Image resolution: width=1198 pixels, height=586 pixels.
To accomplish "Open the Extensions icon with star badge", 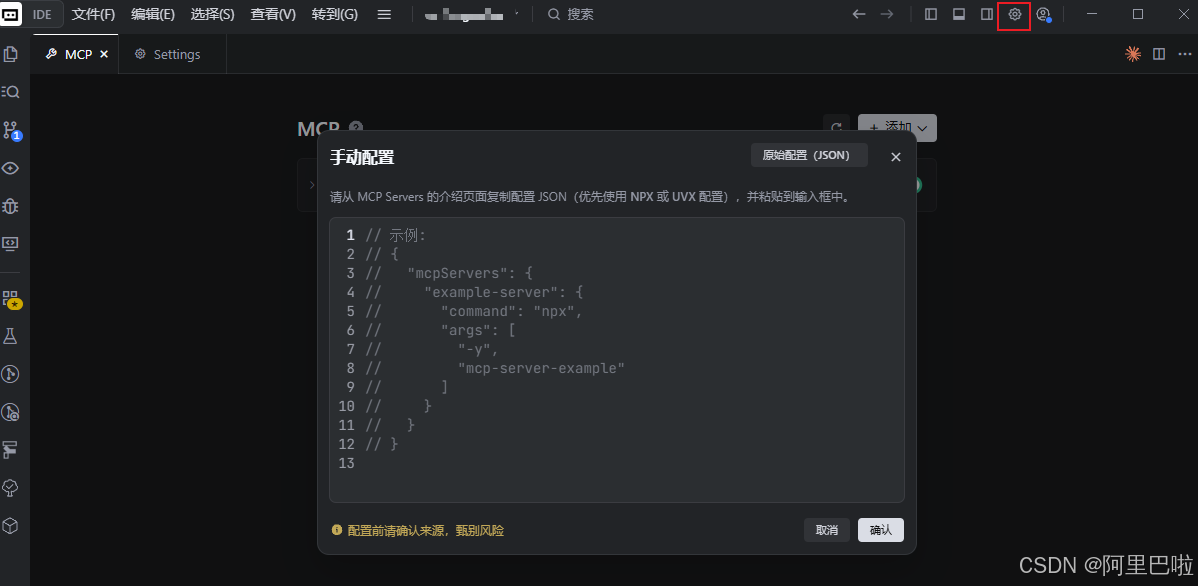I will [12, 299].
